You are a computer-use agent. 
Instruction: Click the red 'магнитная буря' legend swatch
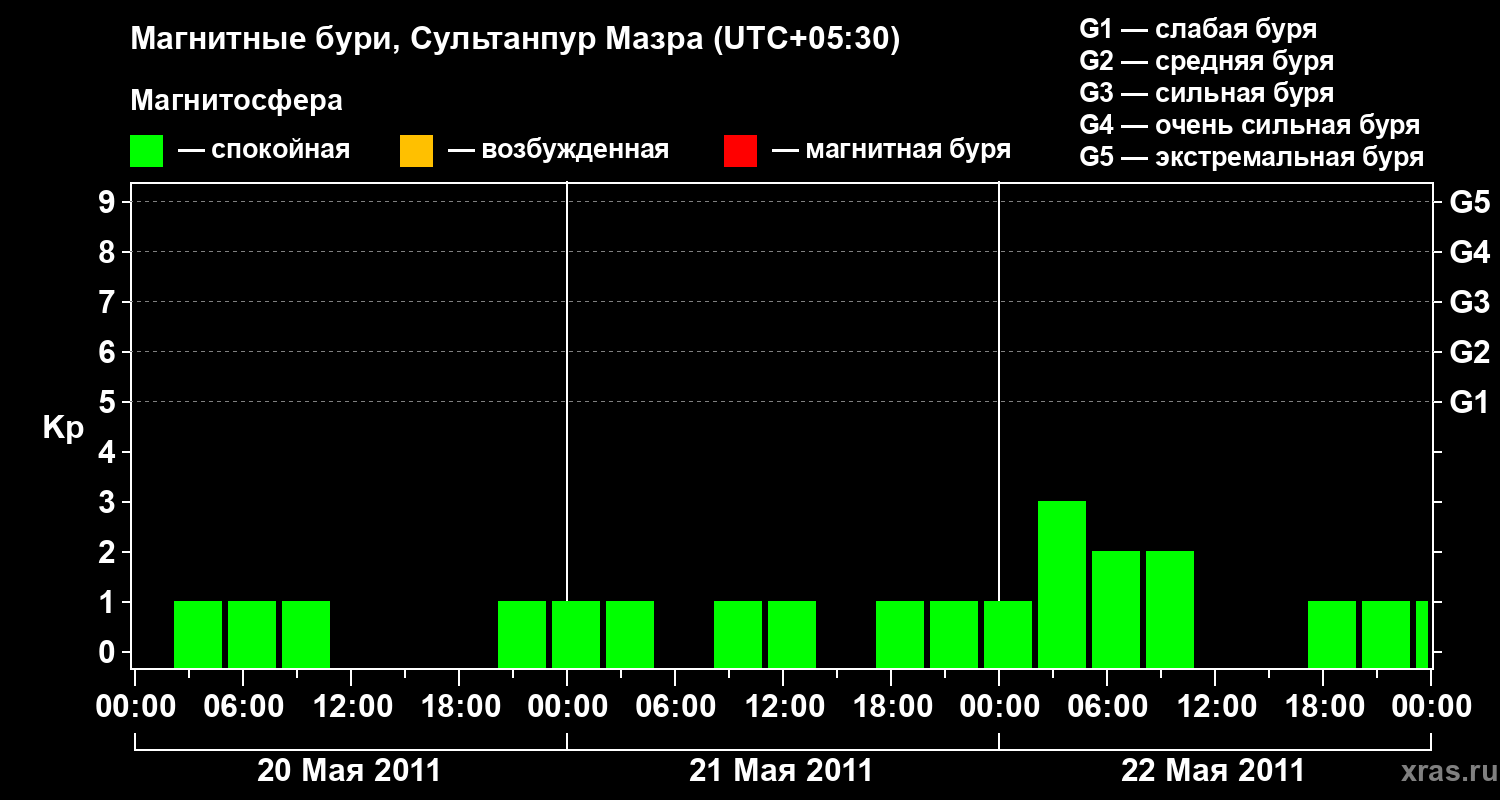tap(740, 151)
